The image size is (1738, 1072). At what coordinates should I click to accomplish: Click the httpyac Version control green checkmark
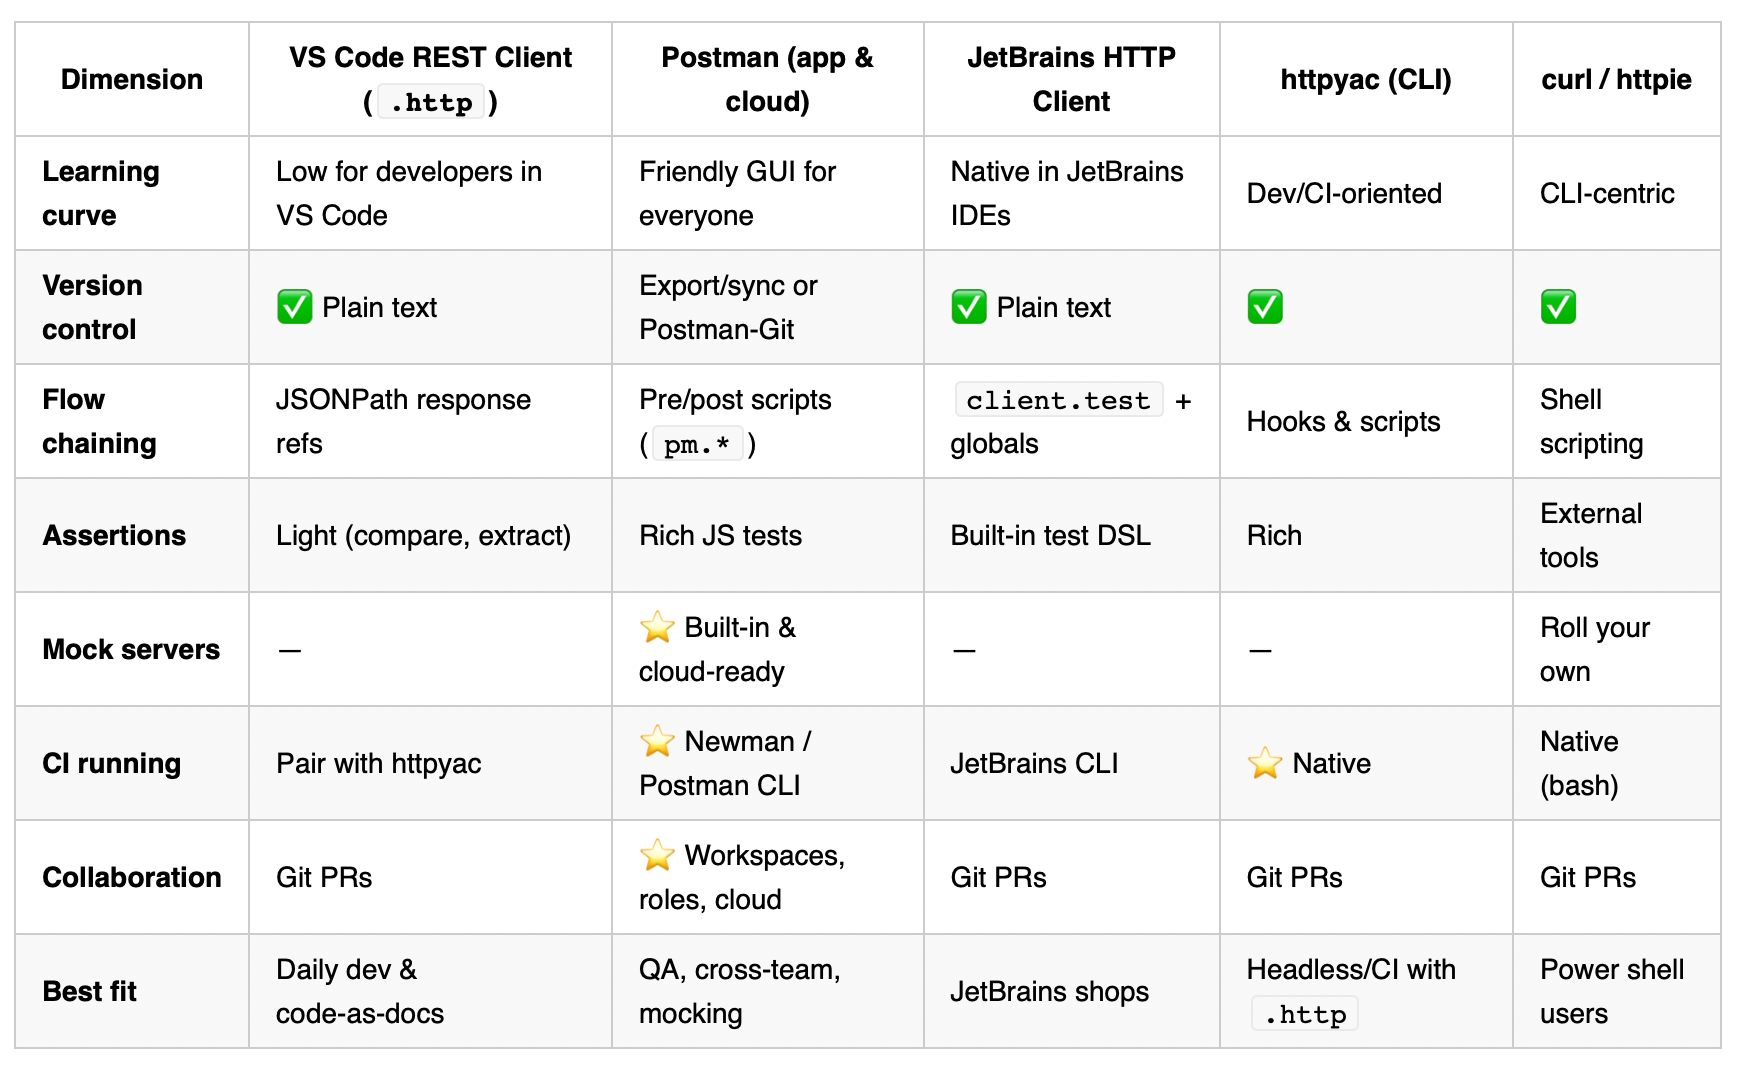tap(1265, 307)
